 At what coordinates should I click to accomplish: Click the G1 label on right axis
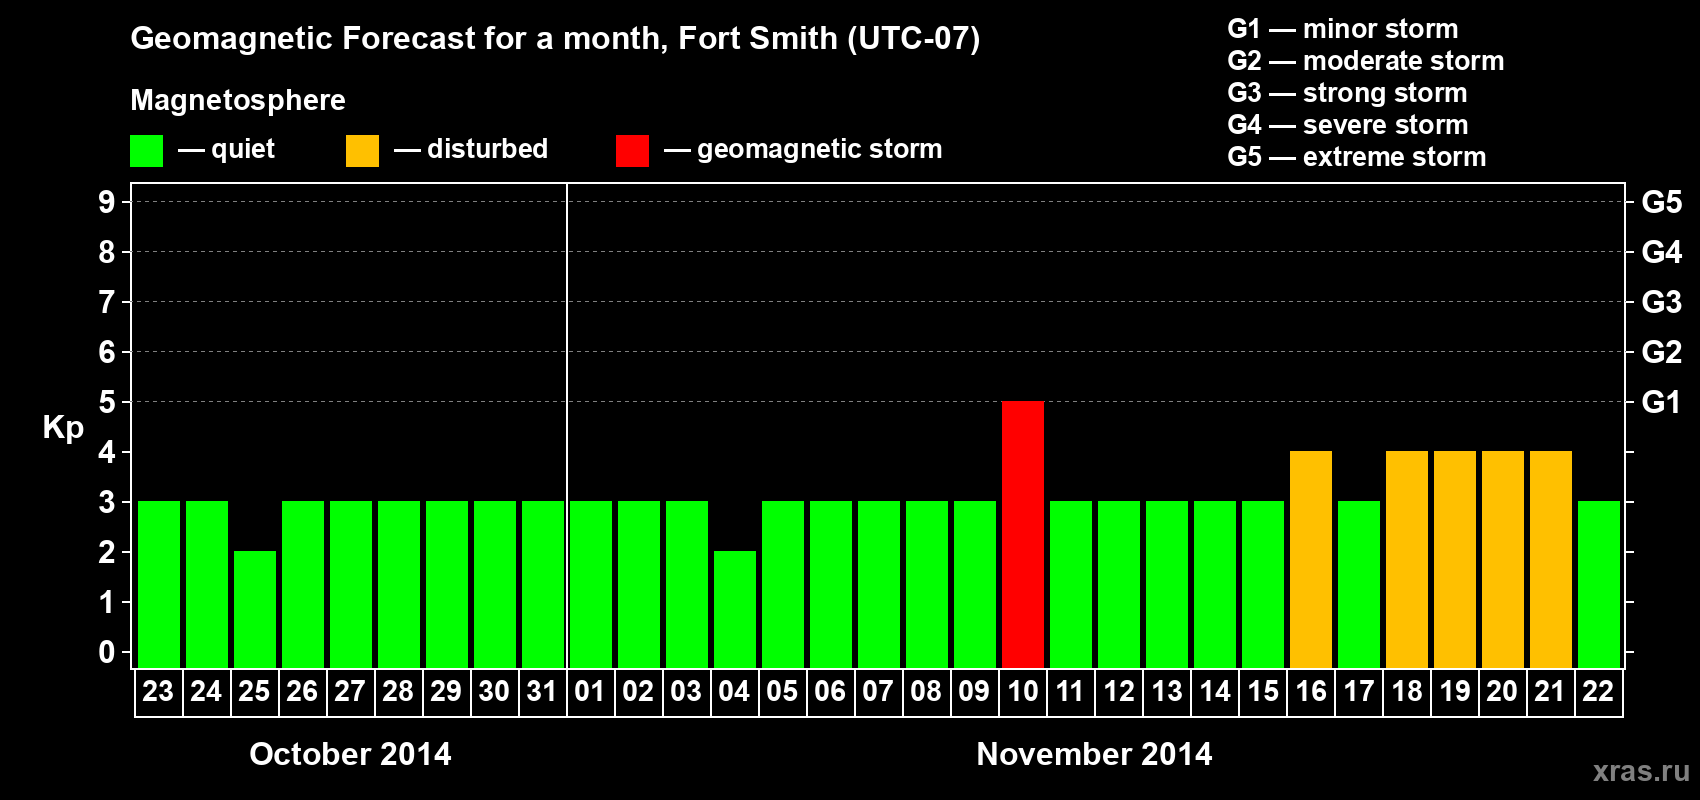click(x=1662, y=402)
